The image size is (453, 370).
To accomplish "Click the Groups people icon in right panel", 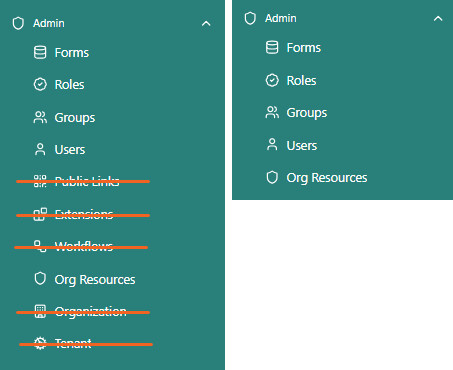I will [272, 112].
